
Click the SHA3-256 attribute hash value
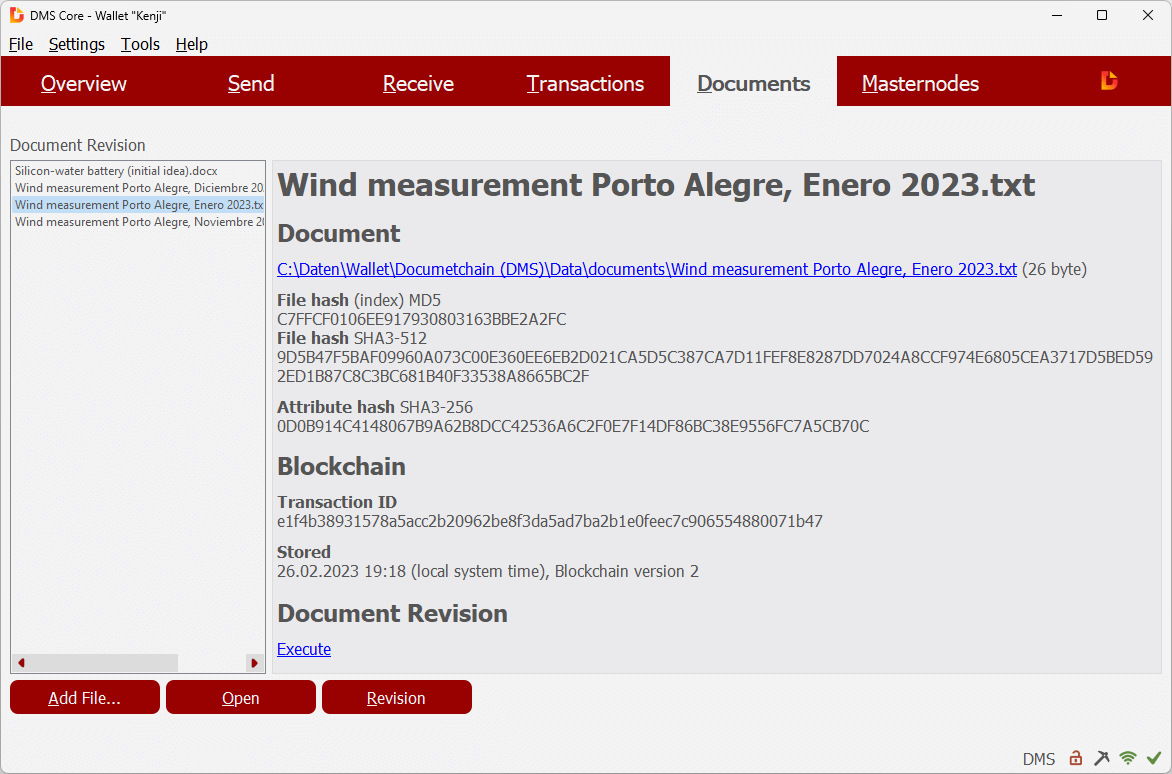point(573,427)
